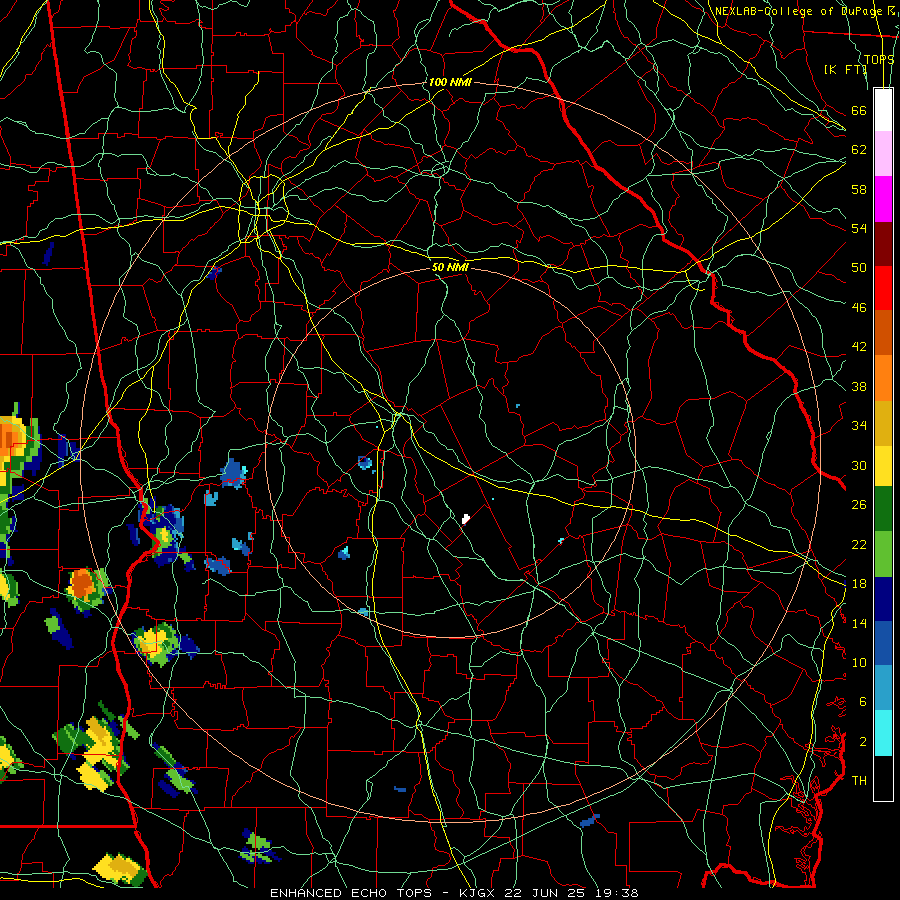This screenshot has width=900, height=900.
Task: Click the 100 NMI range ring label
Action: 450,82
